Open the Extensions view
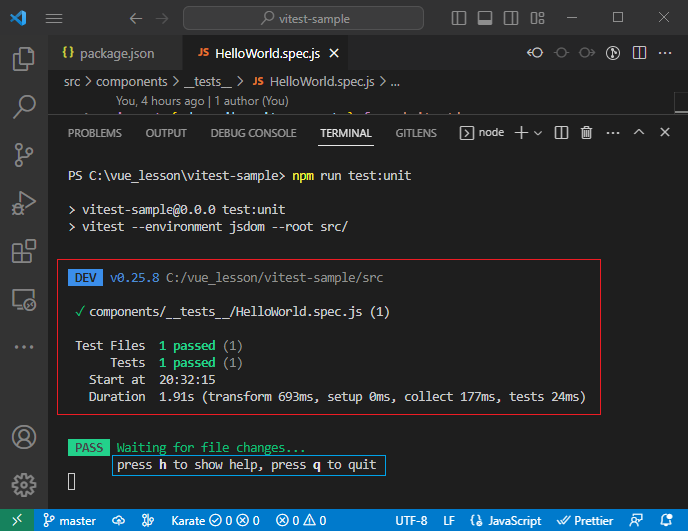The width and height of the screenshot is (688, 531). (x=24, y=251)
